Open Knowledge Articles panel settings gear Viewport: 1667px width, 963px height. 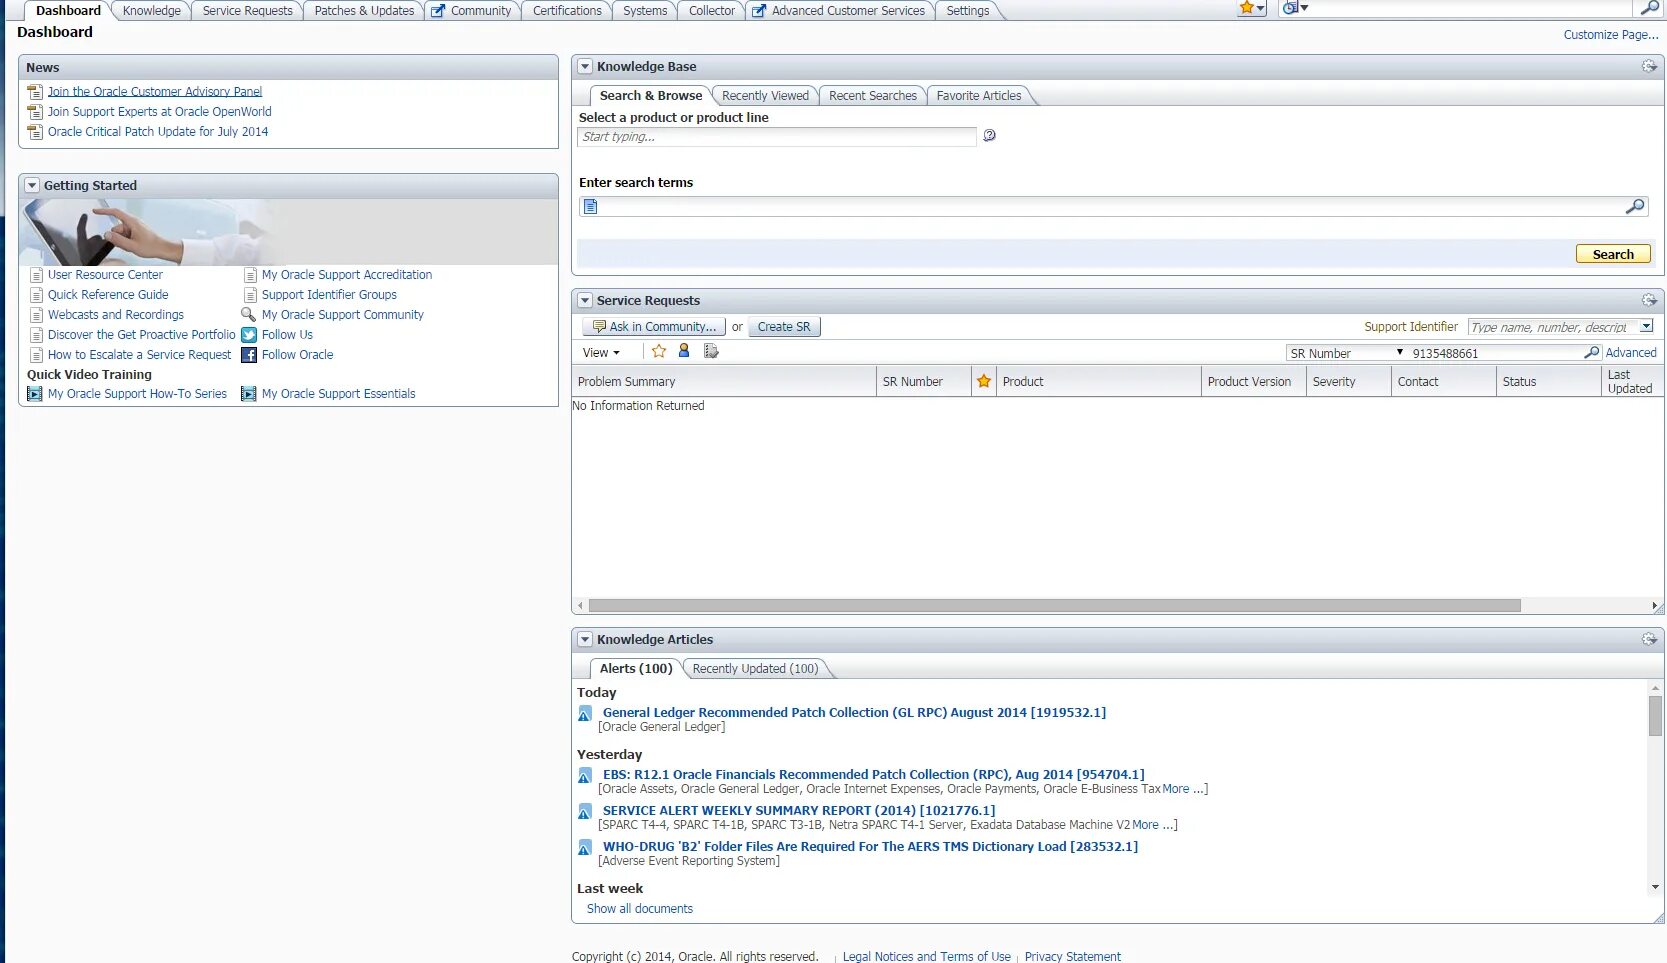tap(1649, 640)
